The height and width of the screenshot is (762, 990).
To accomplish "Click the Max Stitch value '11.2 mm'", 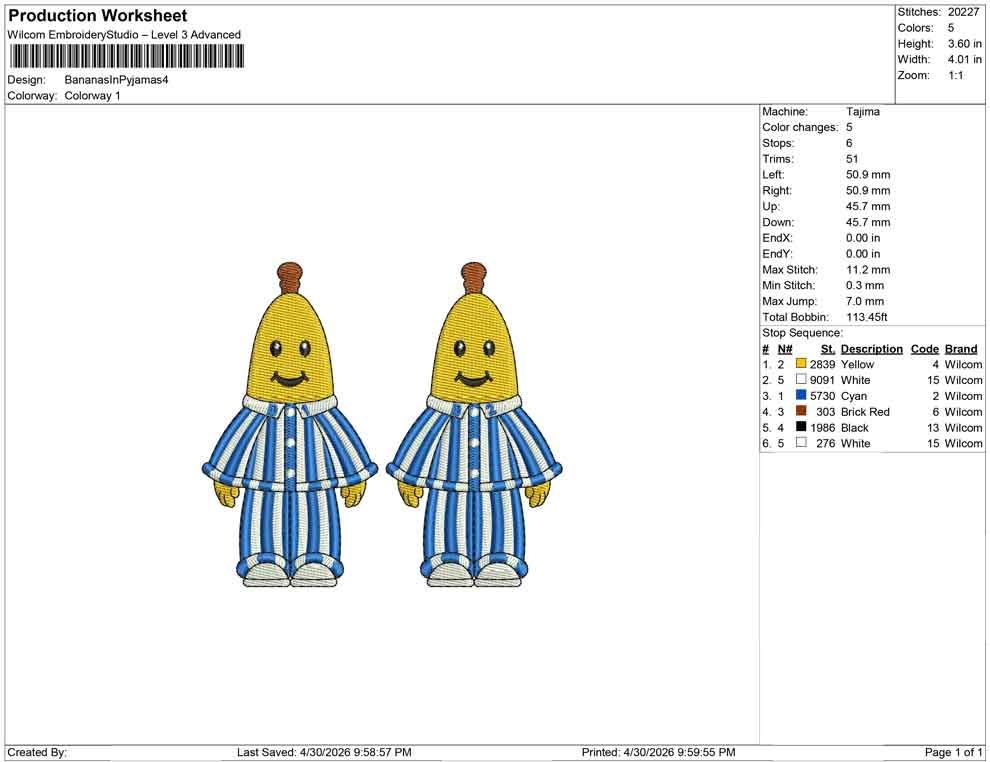I will point(868,270).
